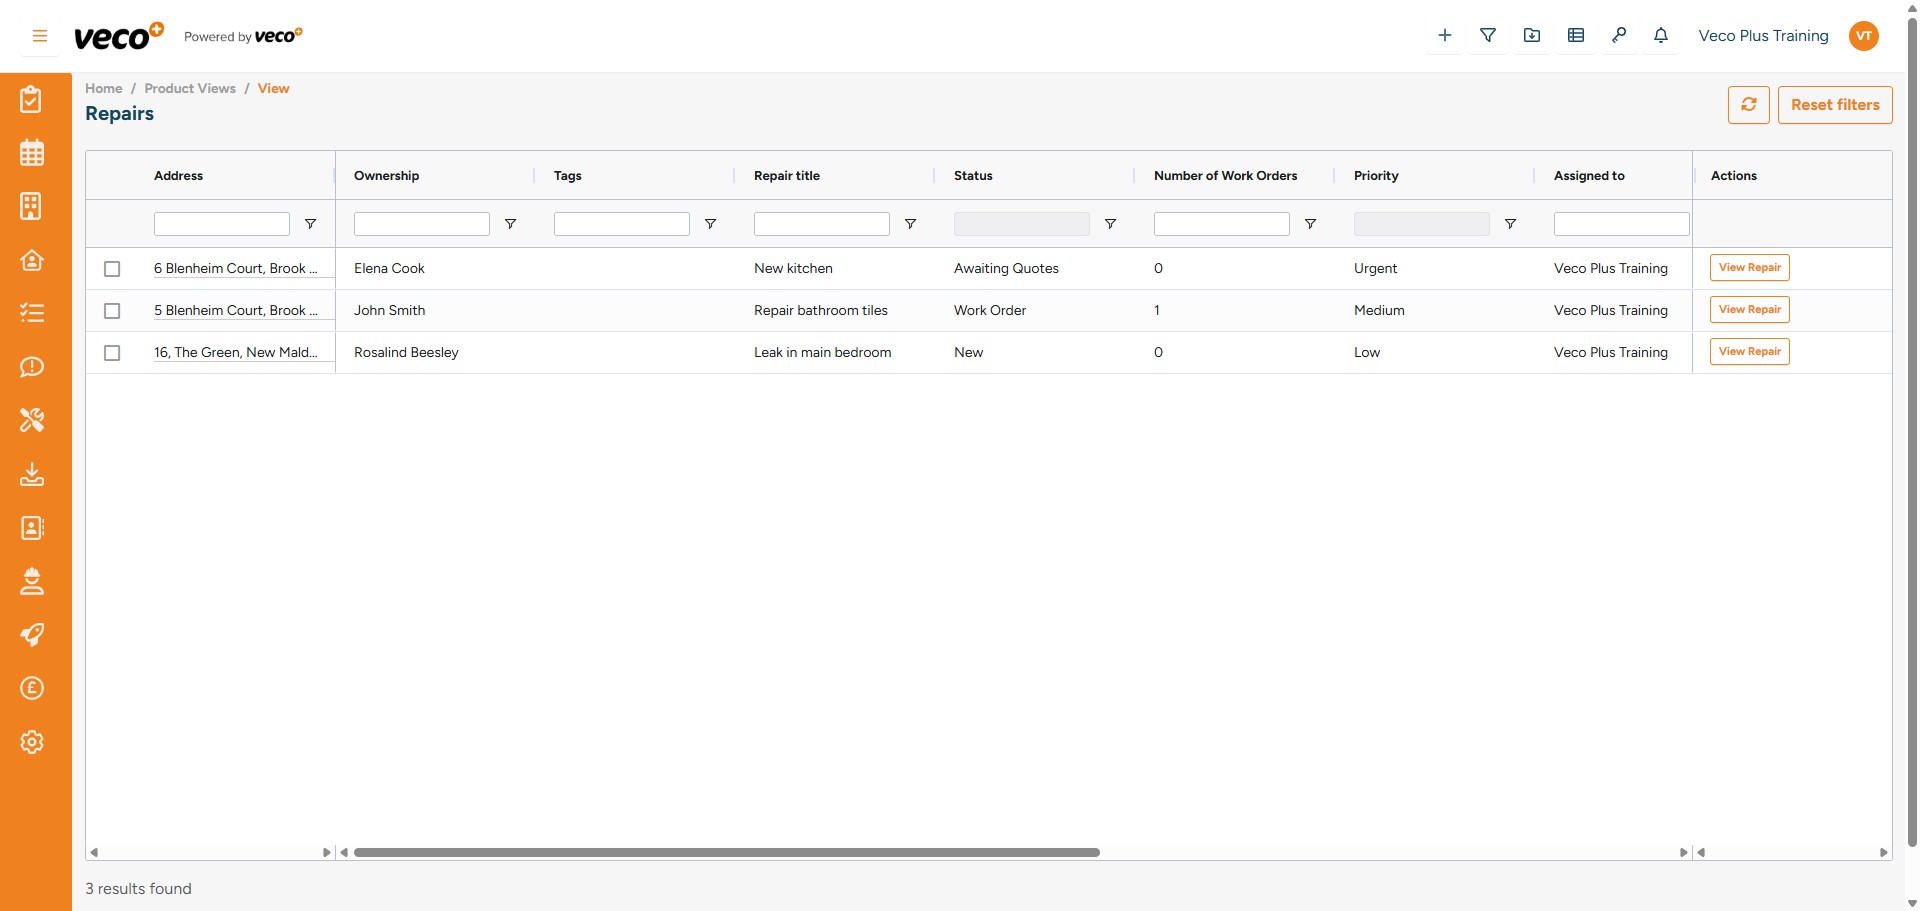Screen dimensions: 1920x911
Task: Open the settings gear in sidebar
Action: [x=32, y=742]
